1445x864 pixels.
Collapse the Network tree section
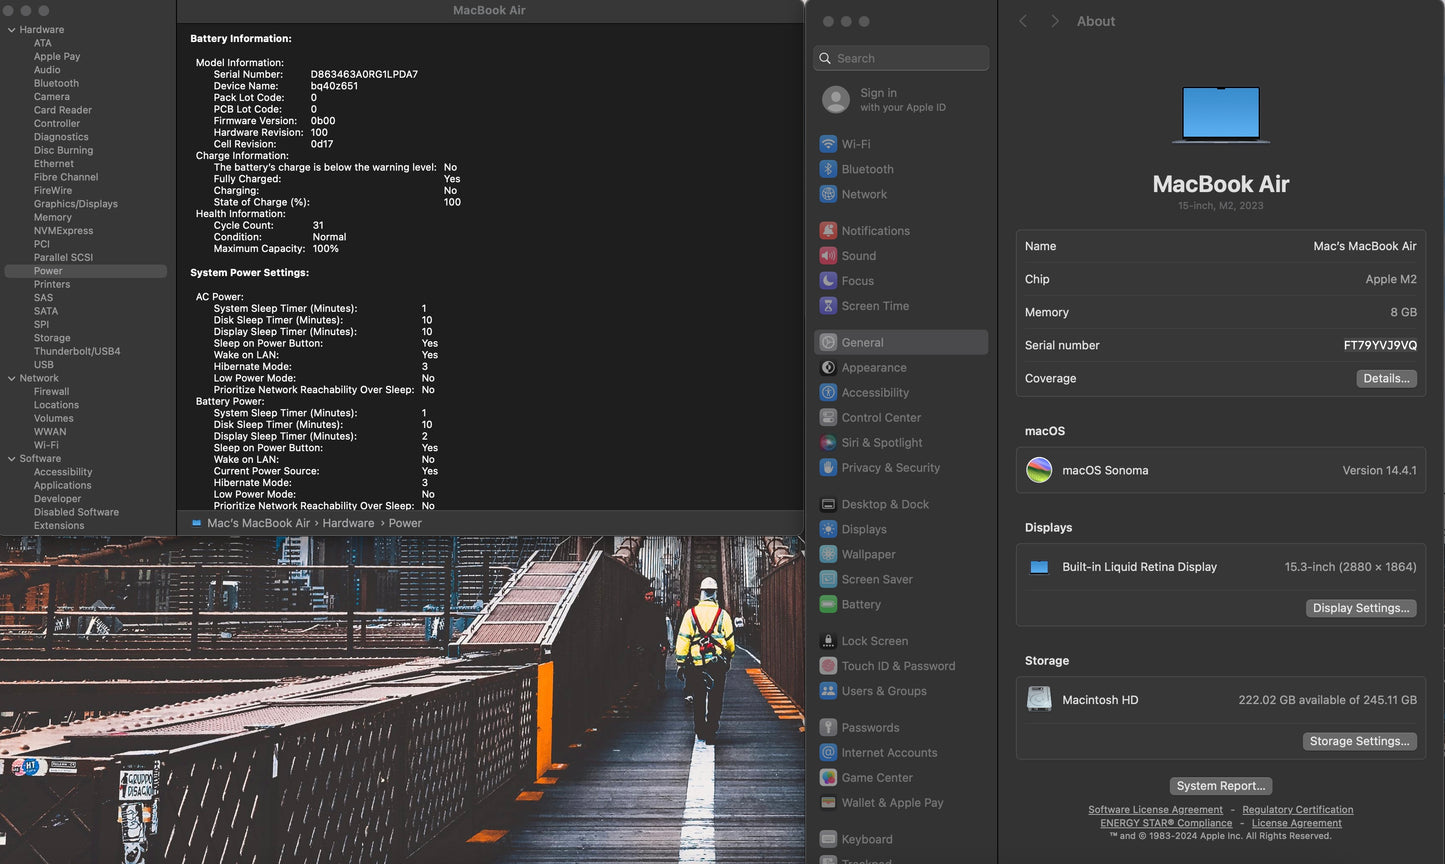click(11, 378)
